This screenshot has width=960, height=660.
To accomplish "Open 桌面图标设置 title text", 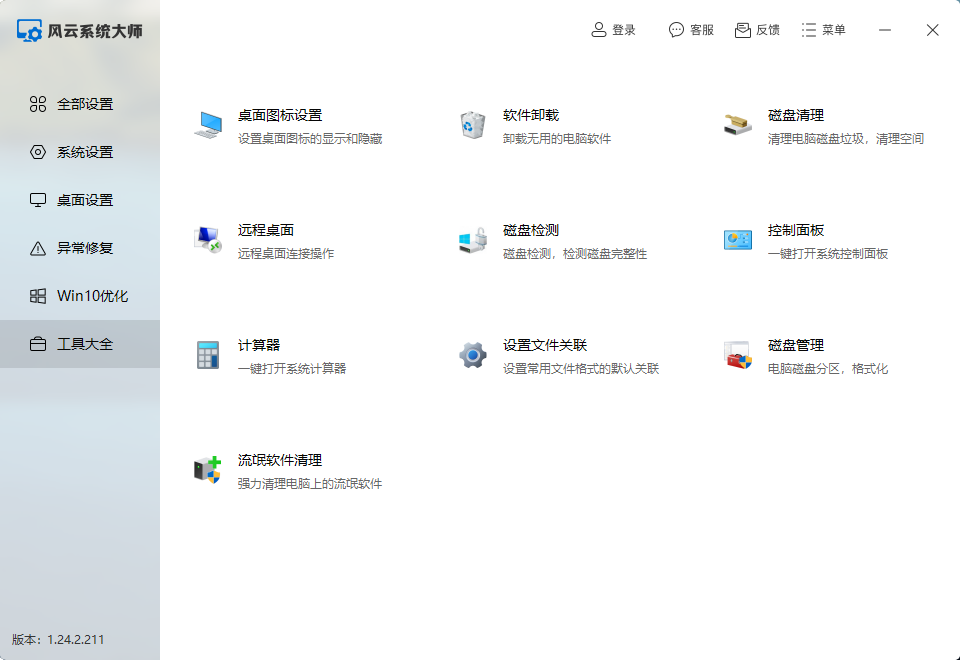I will (280, 115).
